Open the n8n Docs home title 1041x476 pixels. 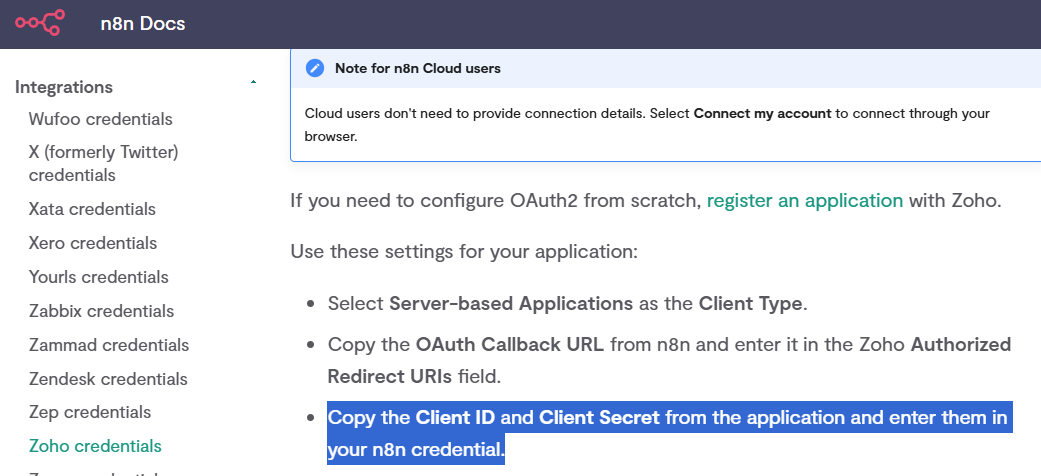point(143,24)
